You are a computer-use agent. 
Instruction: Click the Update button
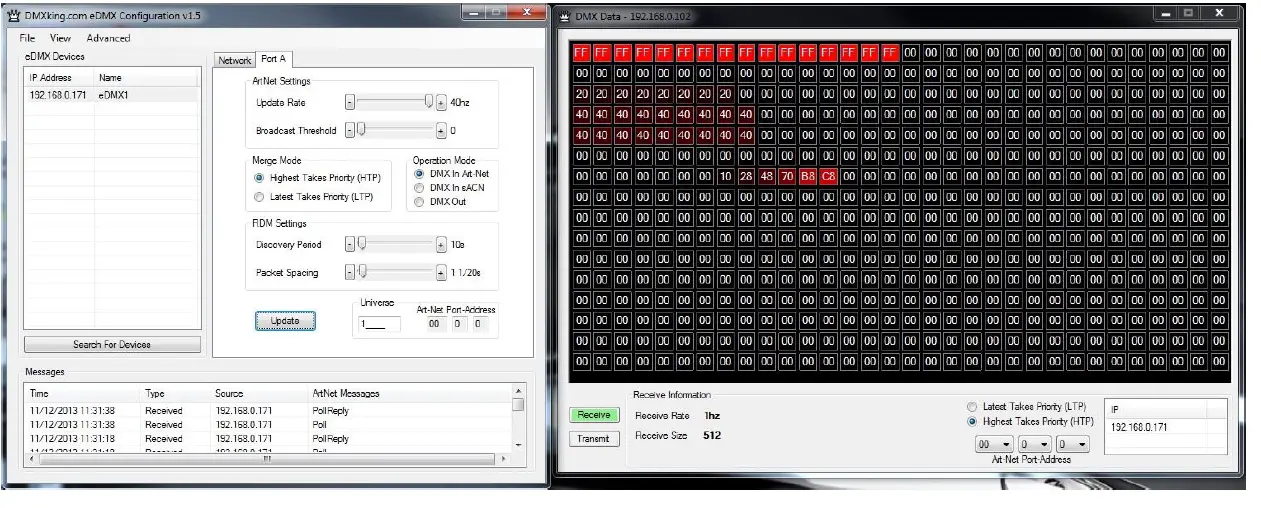point(285,321)
